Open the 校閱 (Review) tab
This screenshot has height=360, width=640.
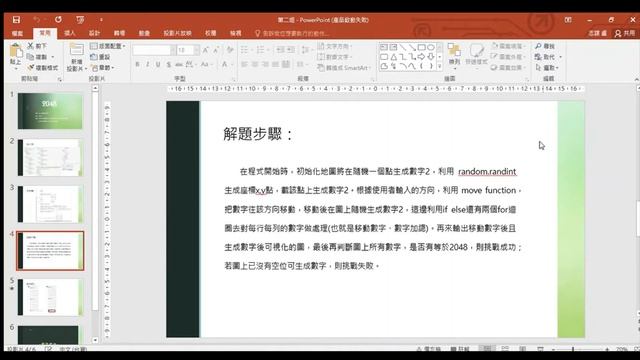(x=211, y=33)
